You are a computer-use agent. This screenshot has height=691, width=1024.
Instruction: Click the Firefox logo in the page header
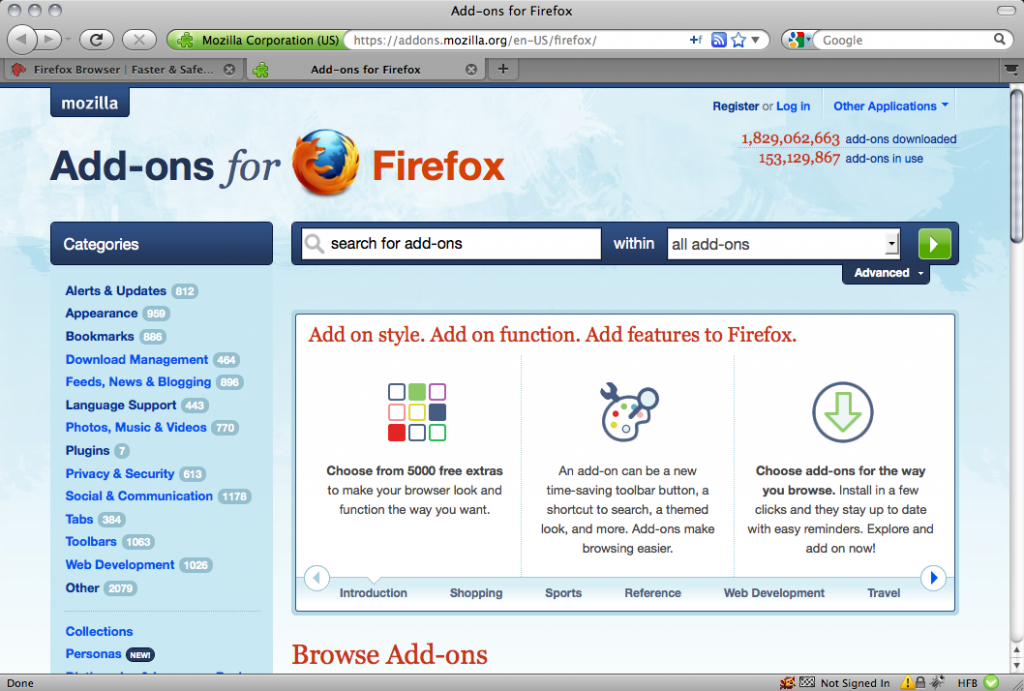click(326, 163)
